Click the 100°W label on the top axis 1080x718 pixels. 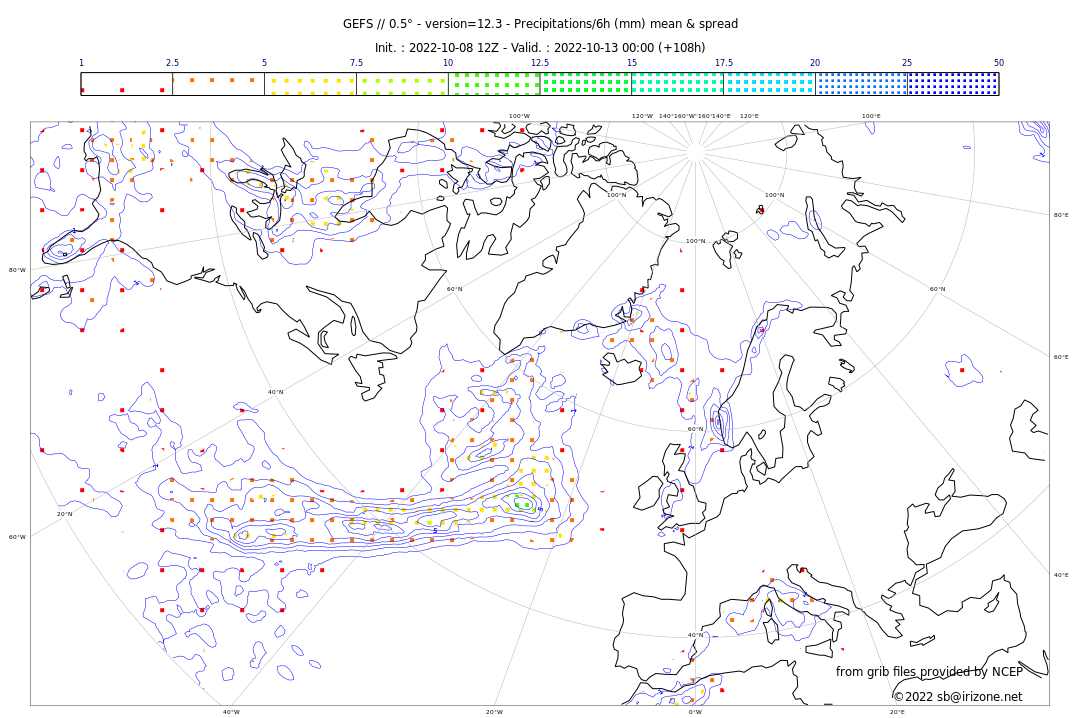pyautogui.click(x=519, y=116)
